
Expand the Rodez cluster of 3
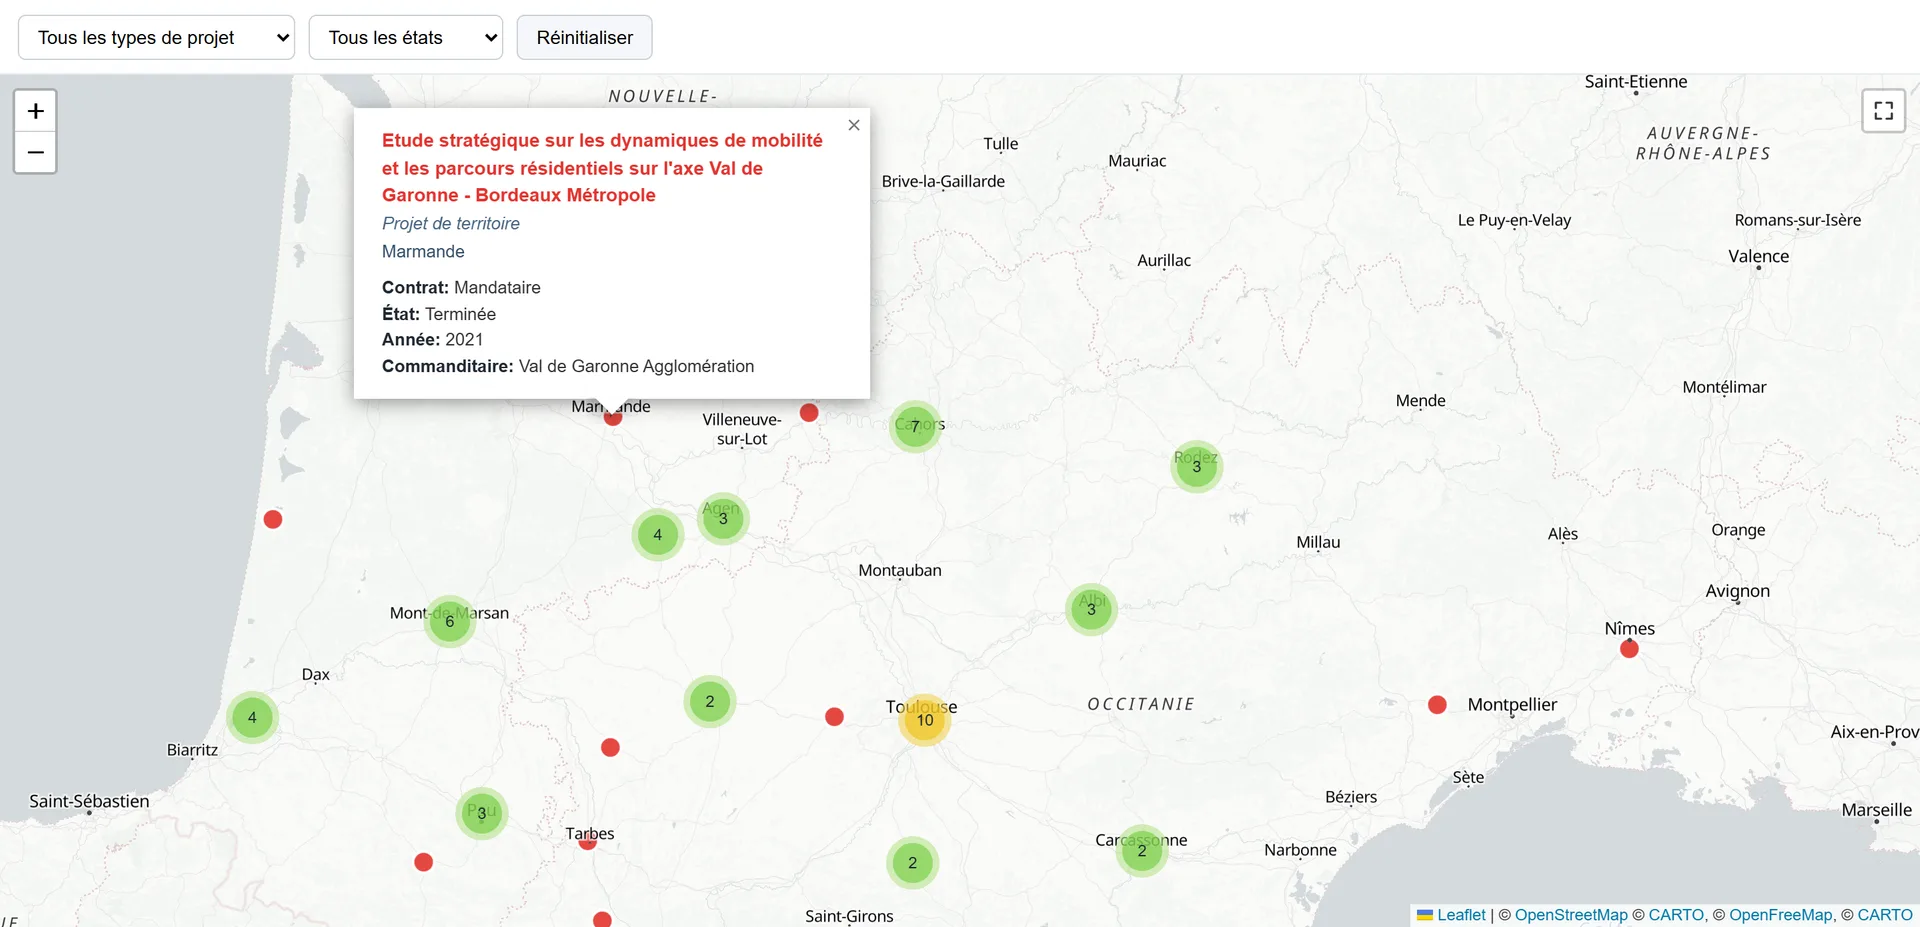1196,466
